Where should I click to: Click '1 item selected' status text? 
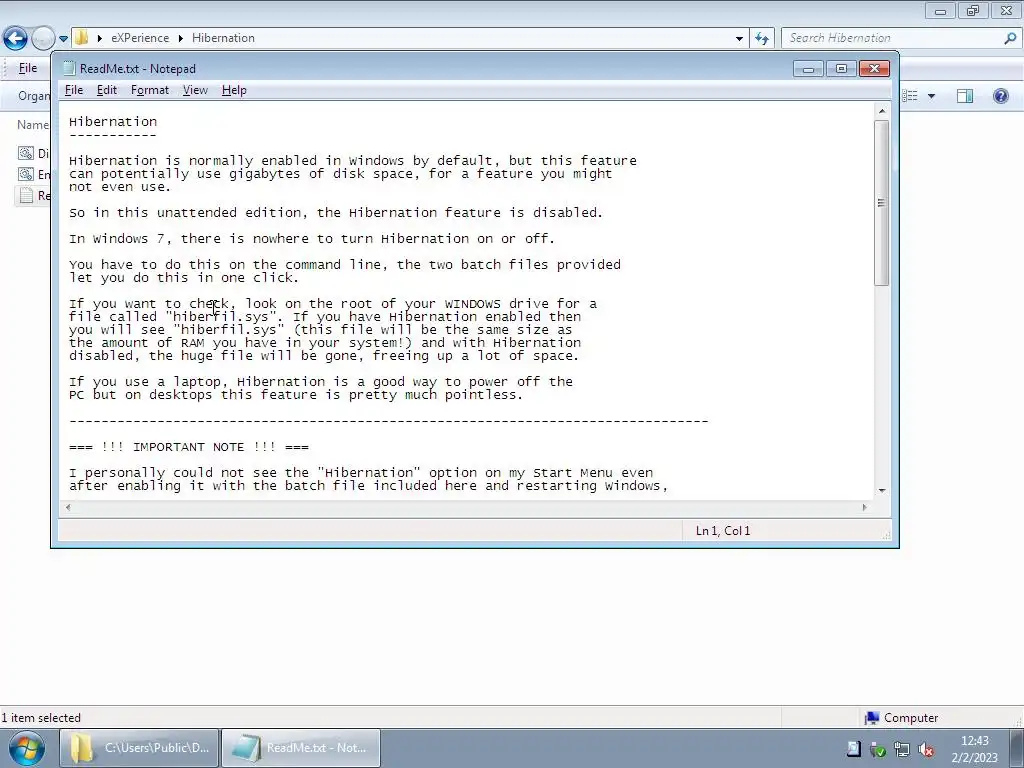pos(40,718)
